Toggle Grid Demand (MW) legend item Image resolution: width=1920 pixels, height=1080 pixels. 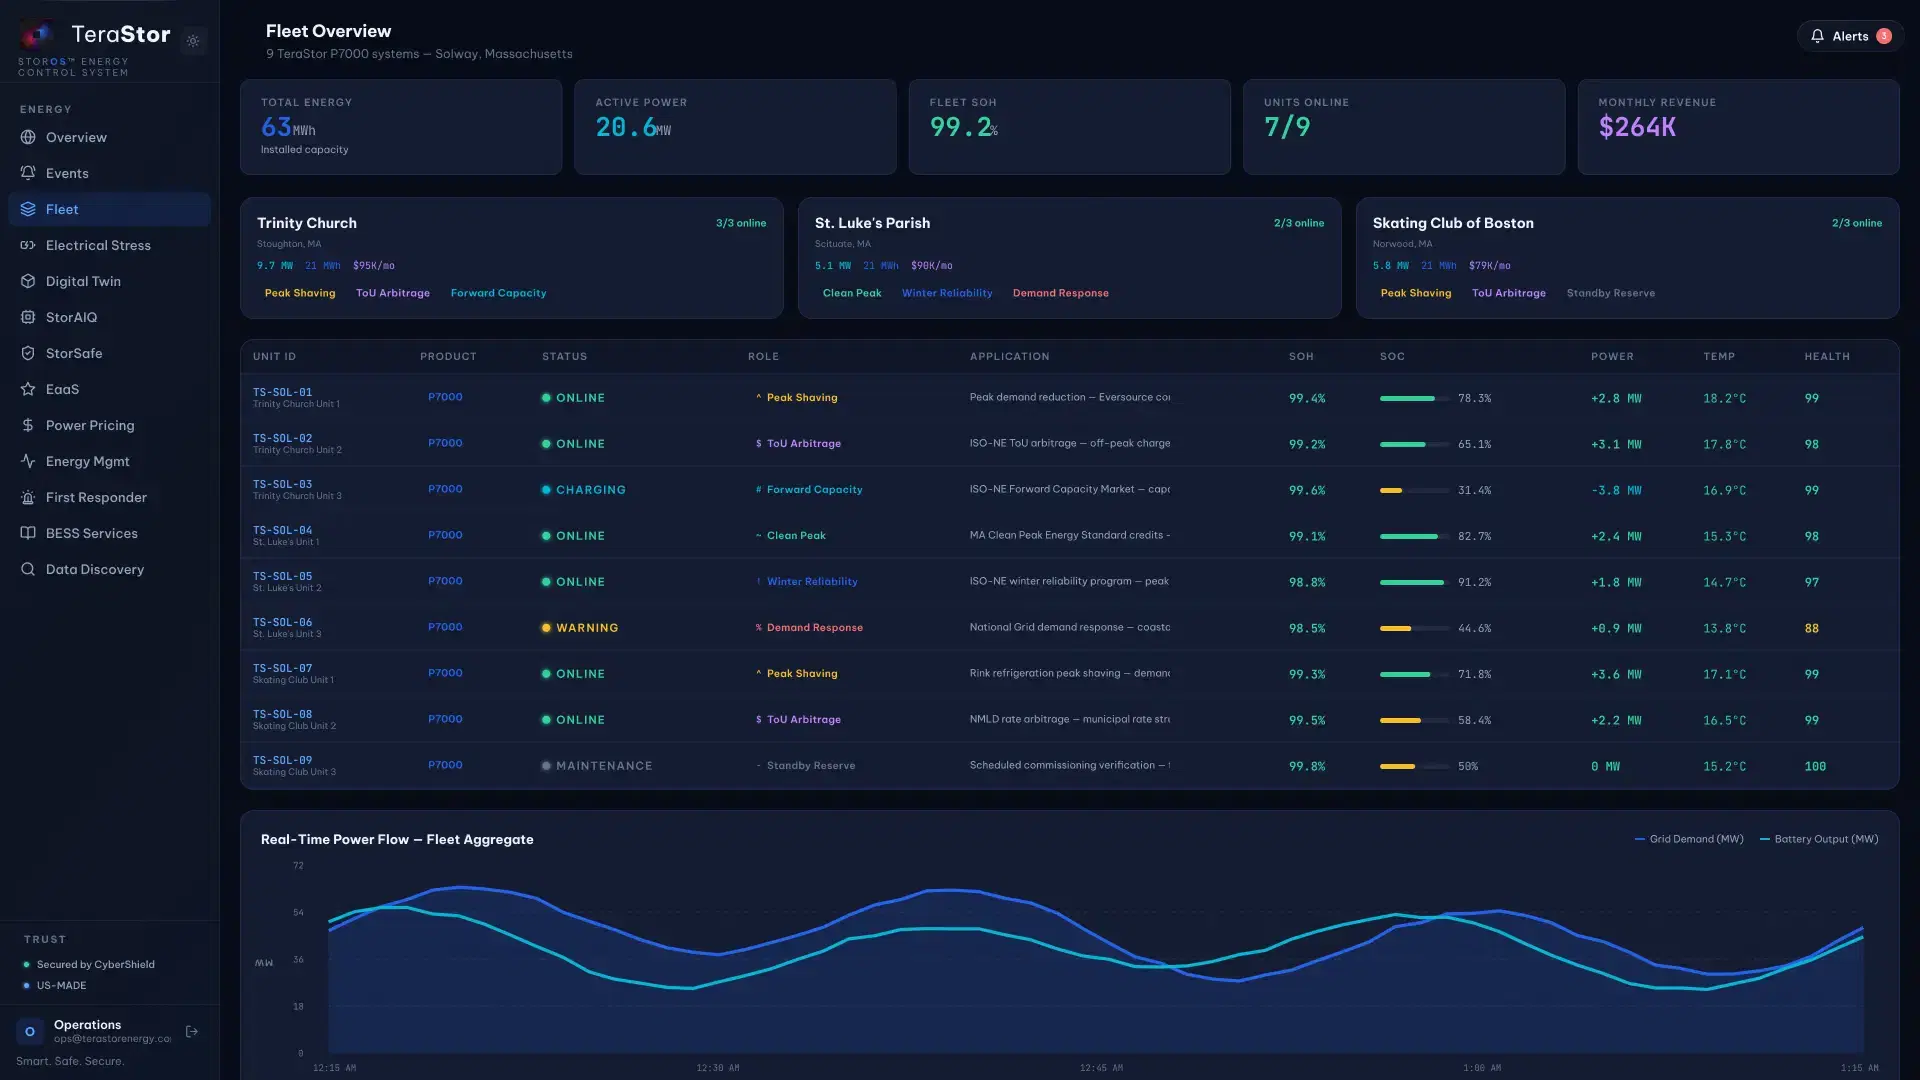click(x=1688, y=839)
